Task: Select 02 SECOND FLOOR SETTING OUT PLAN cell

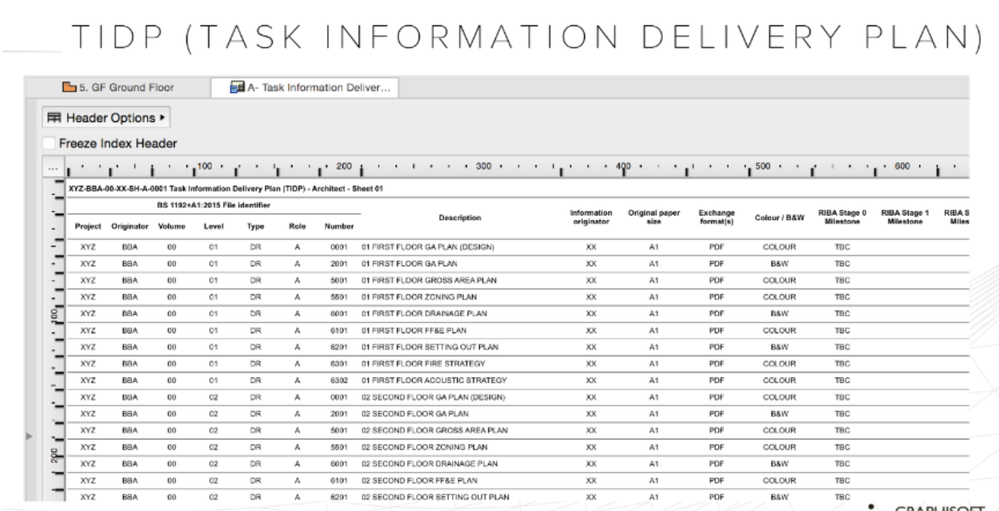Action: tap(435, 497)
